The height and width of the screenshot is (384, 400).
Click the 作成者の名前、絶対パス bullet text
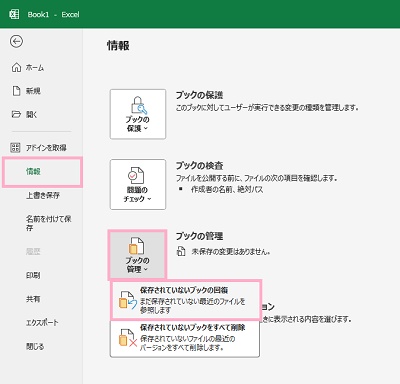(227, 189)
